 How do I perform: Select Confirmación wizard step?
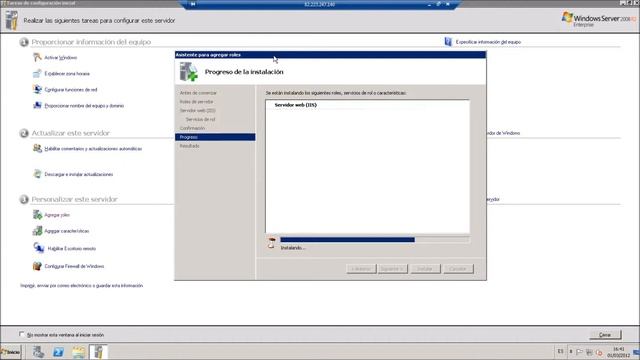click(192, 128)
